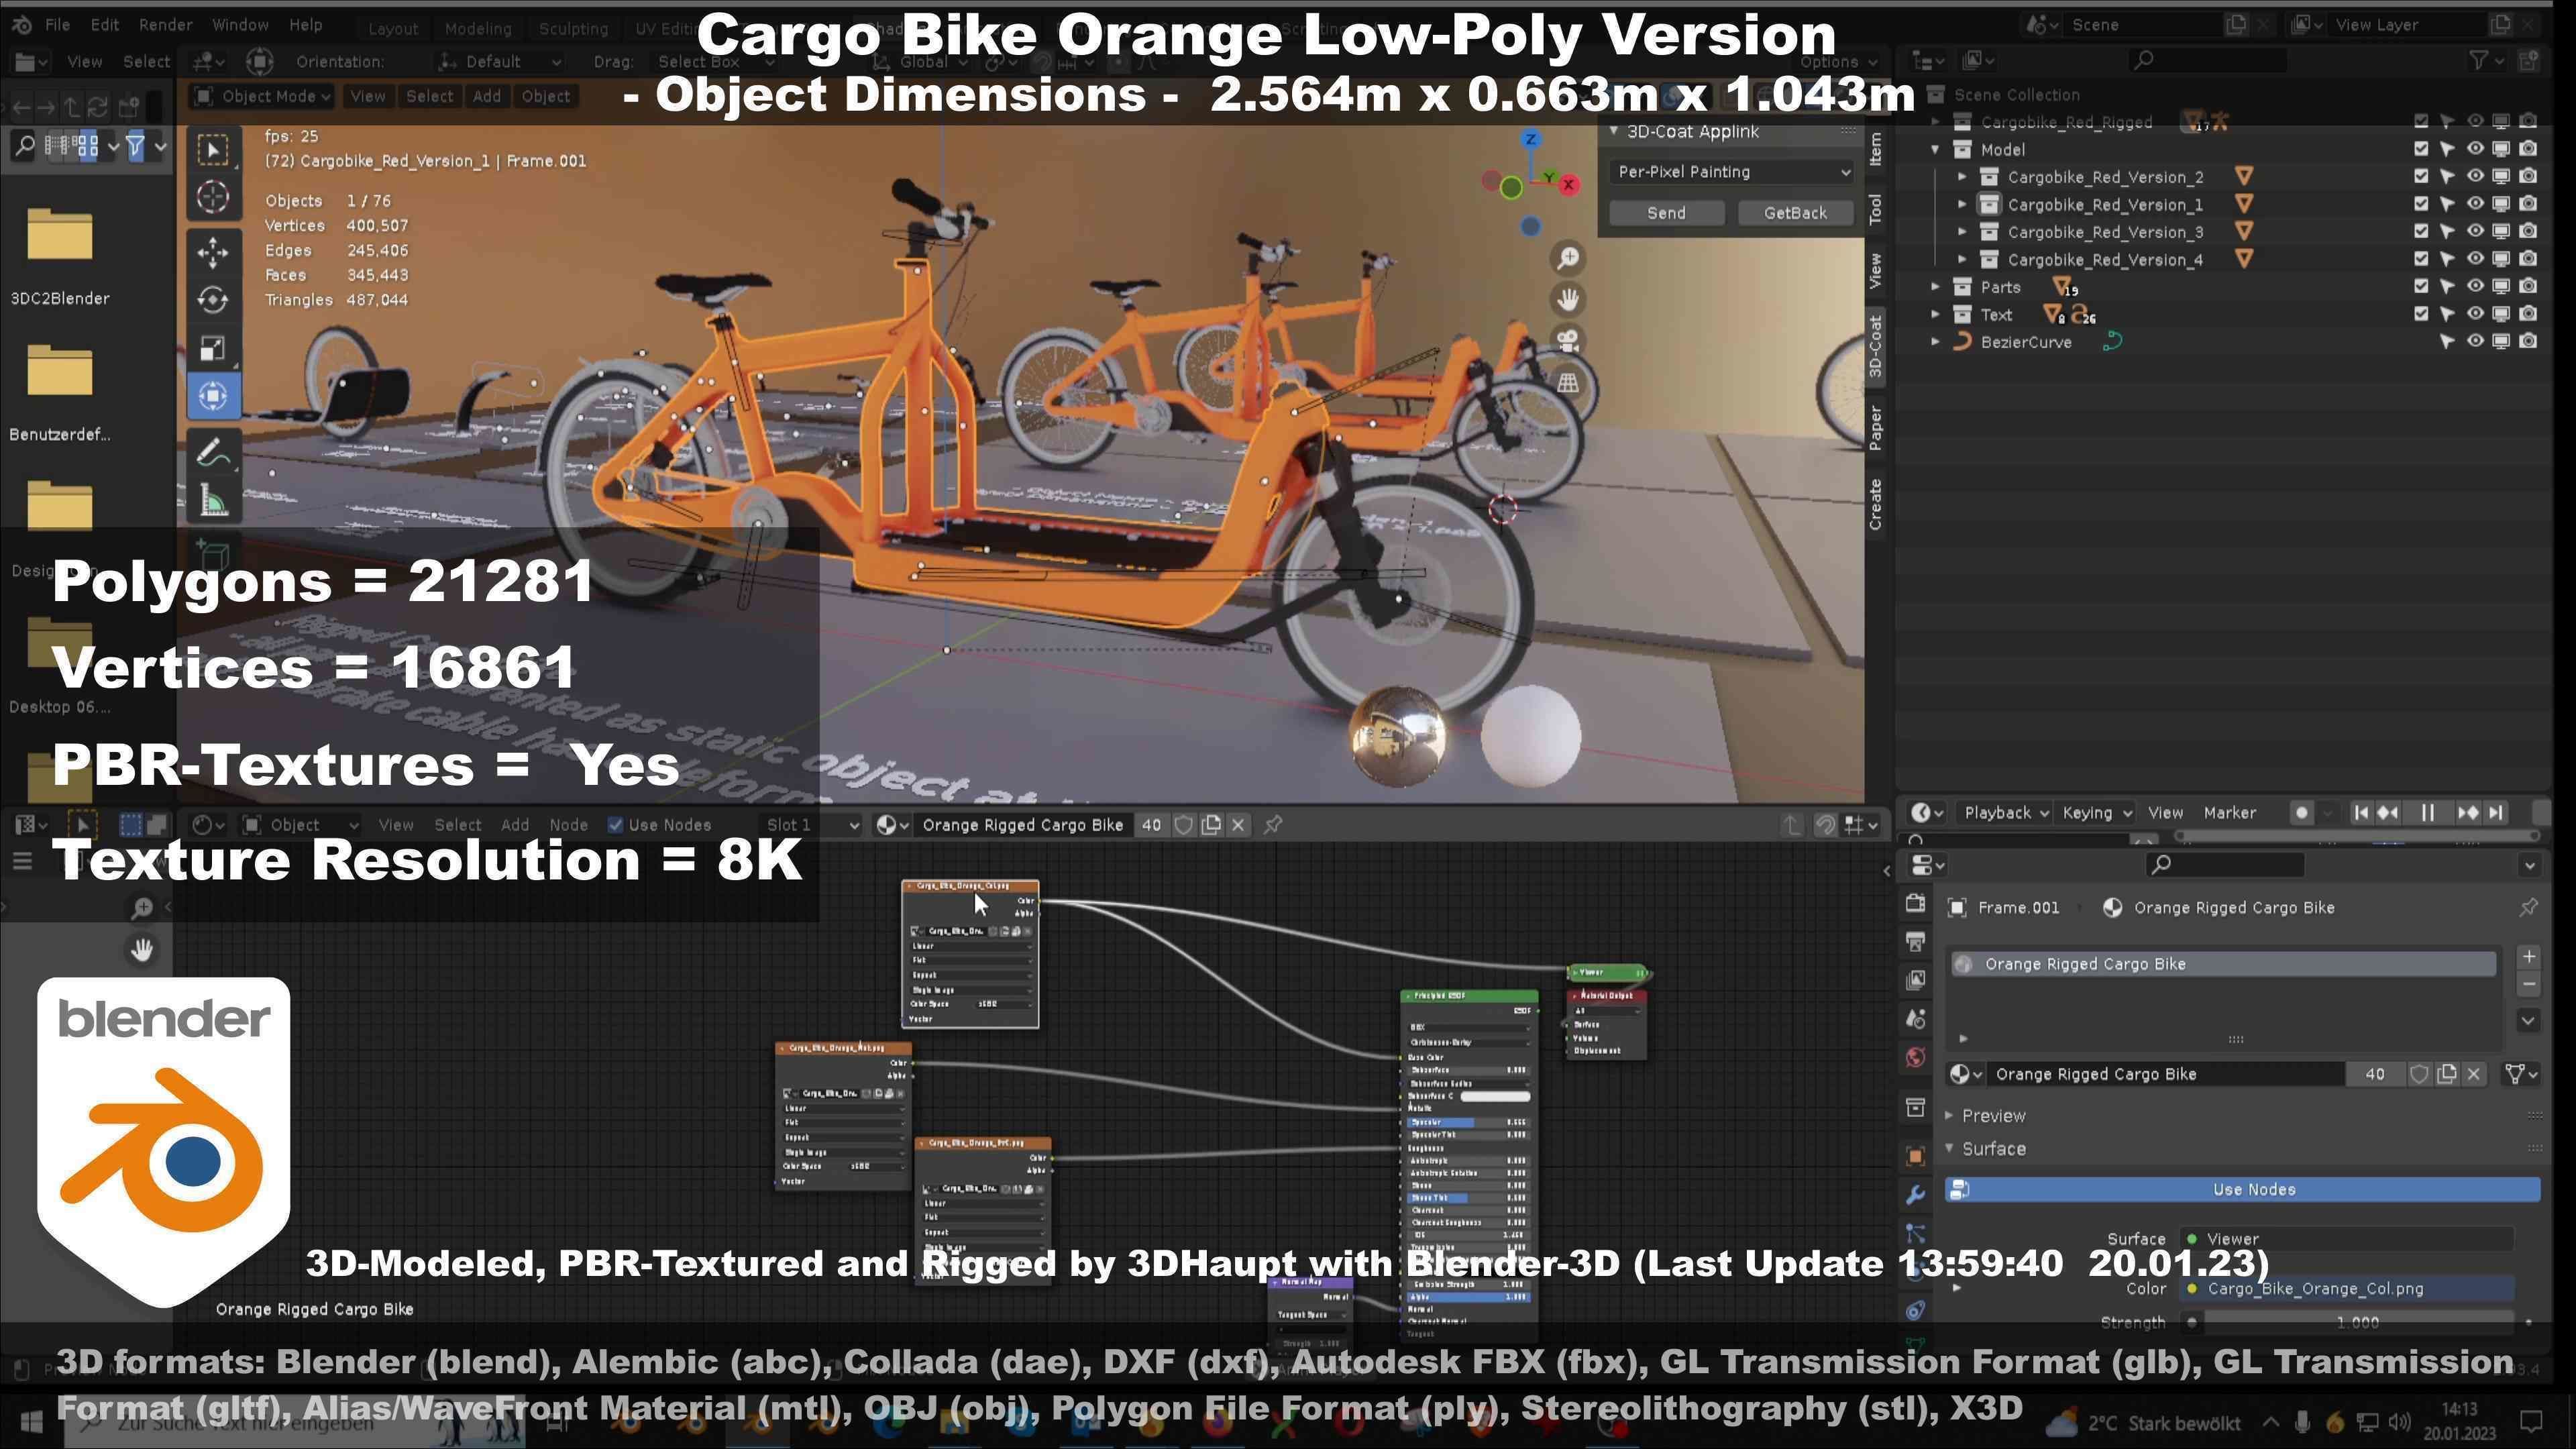Image resolution: width=2576 pixels, height=1449 pixels.
Task: Expand the BezierCurve object
Action: (x=1935, y=342)
